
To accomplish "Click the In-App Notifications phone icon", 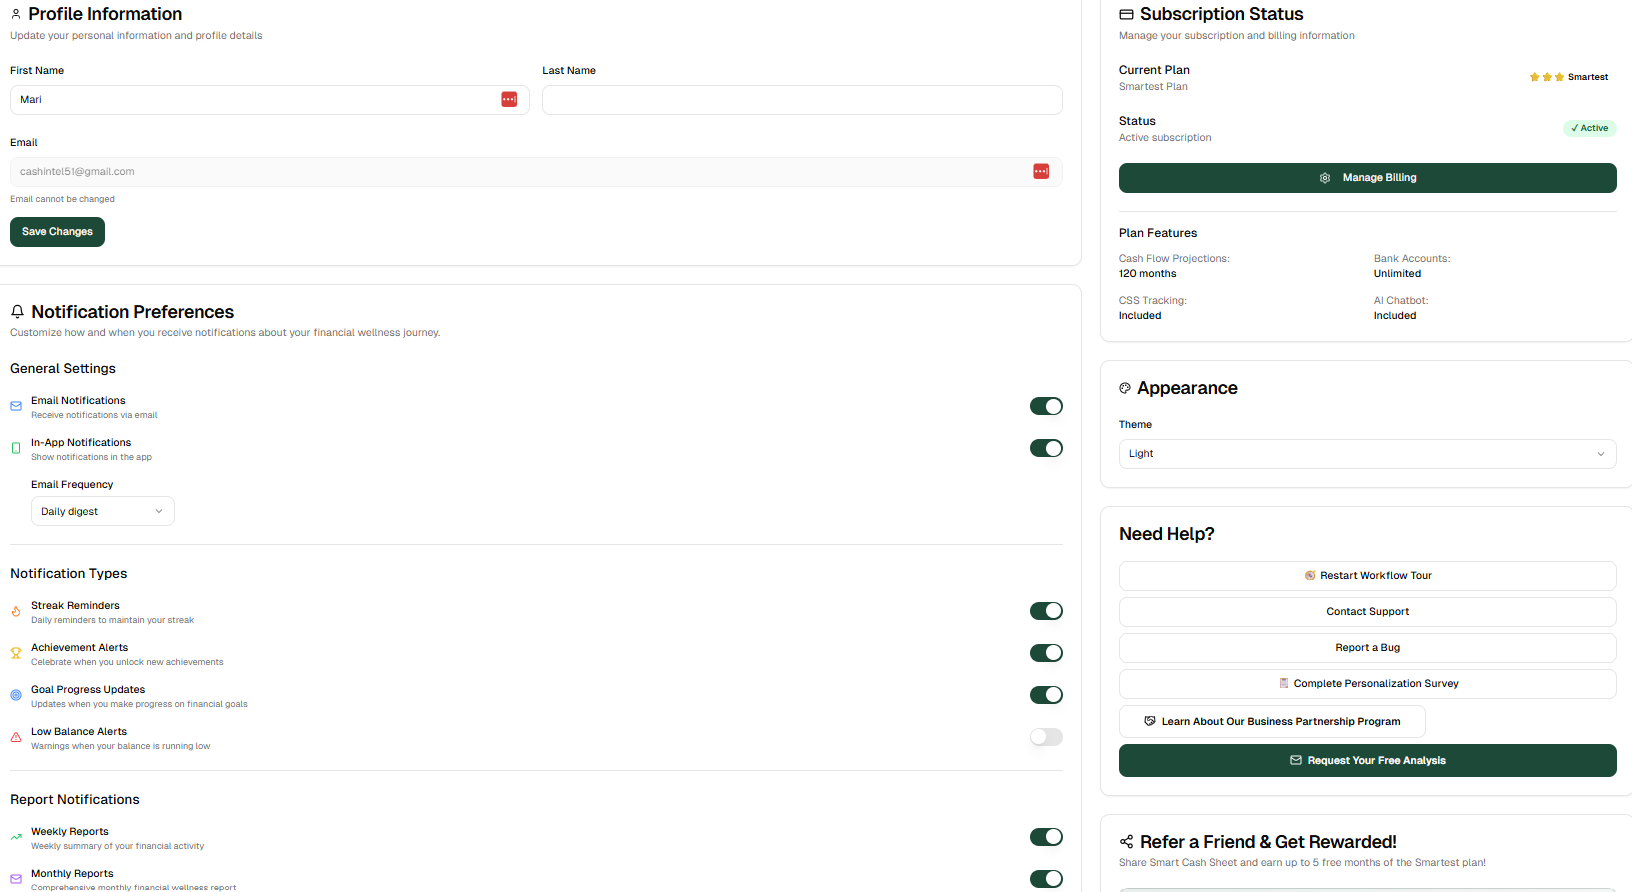I will (16, 448).
